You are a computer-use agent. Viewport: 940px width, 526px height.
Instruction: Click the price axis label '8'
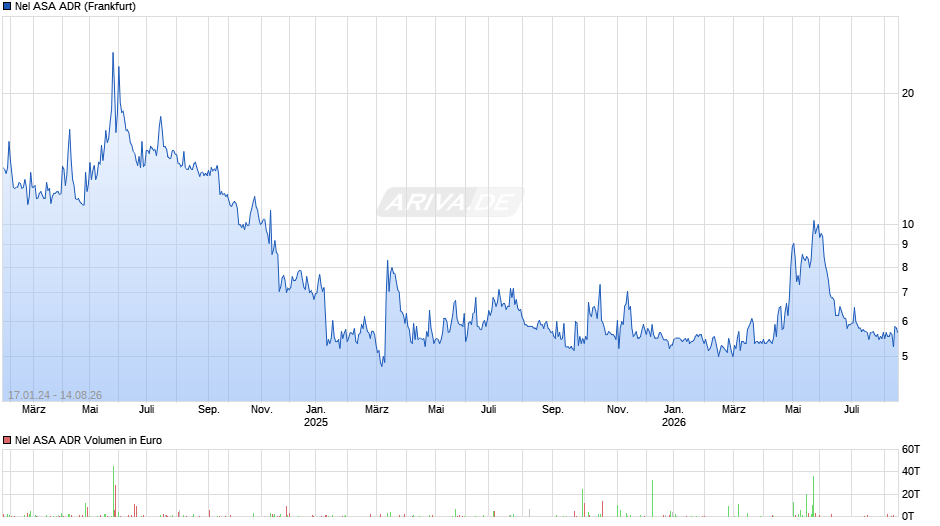[x=905, y=267]
